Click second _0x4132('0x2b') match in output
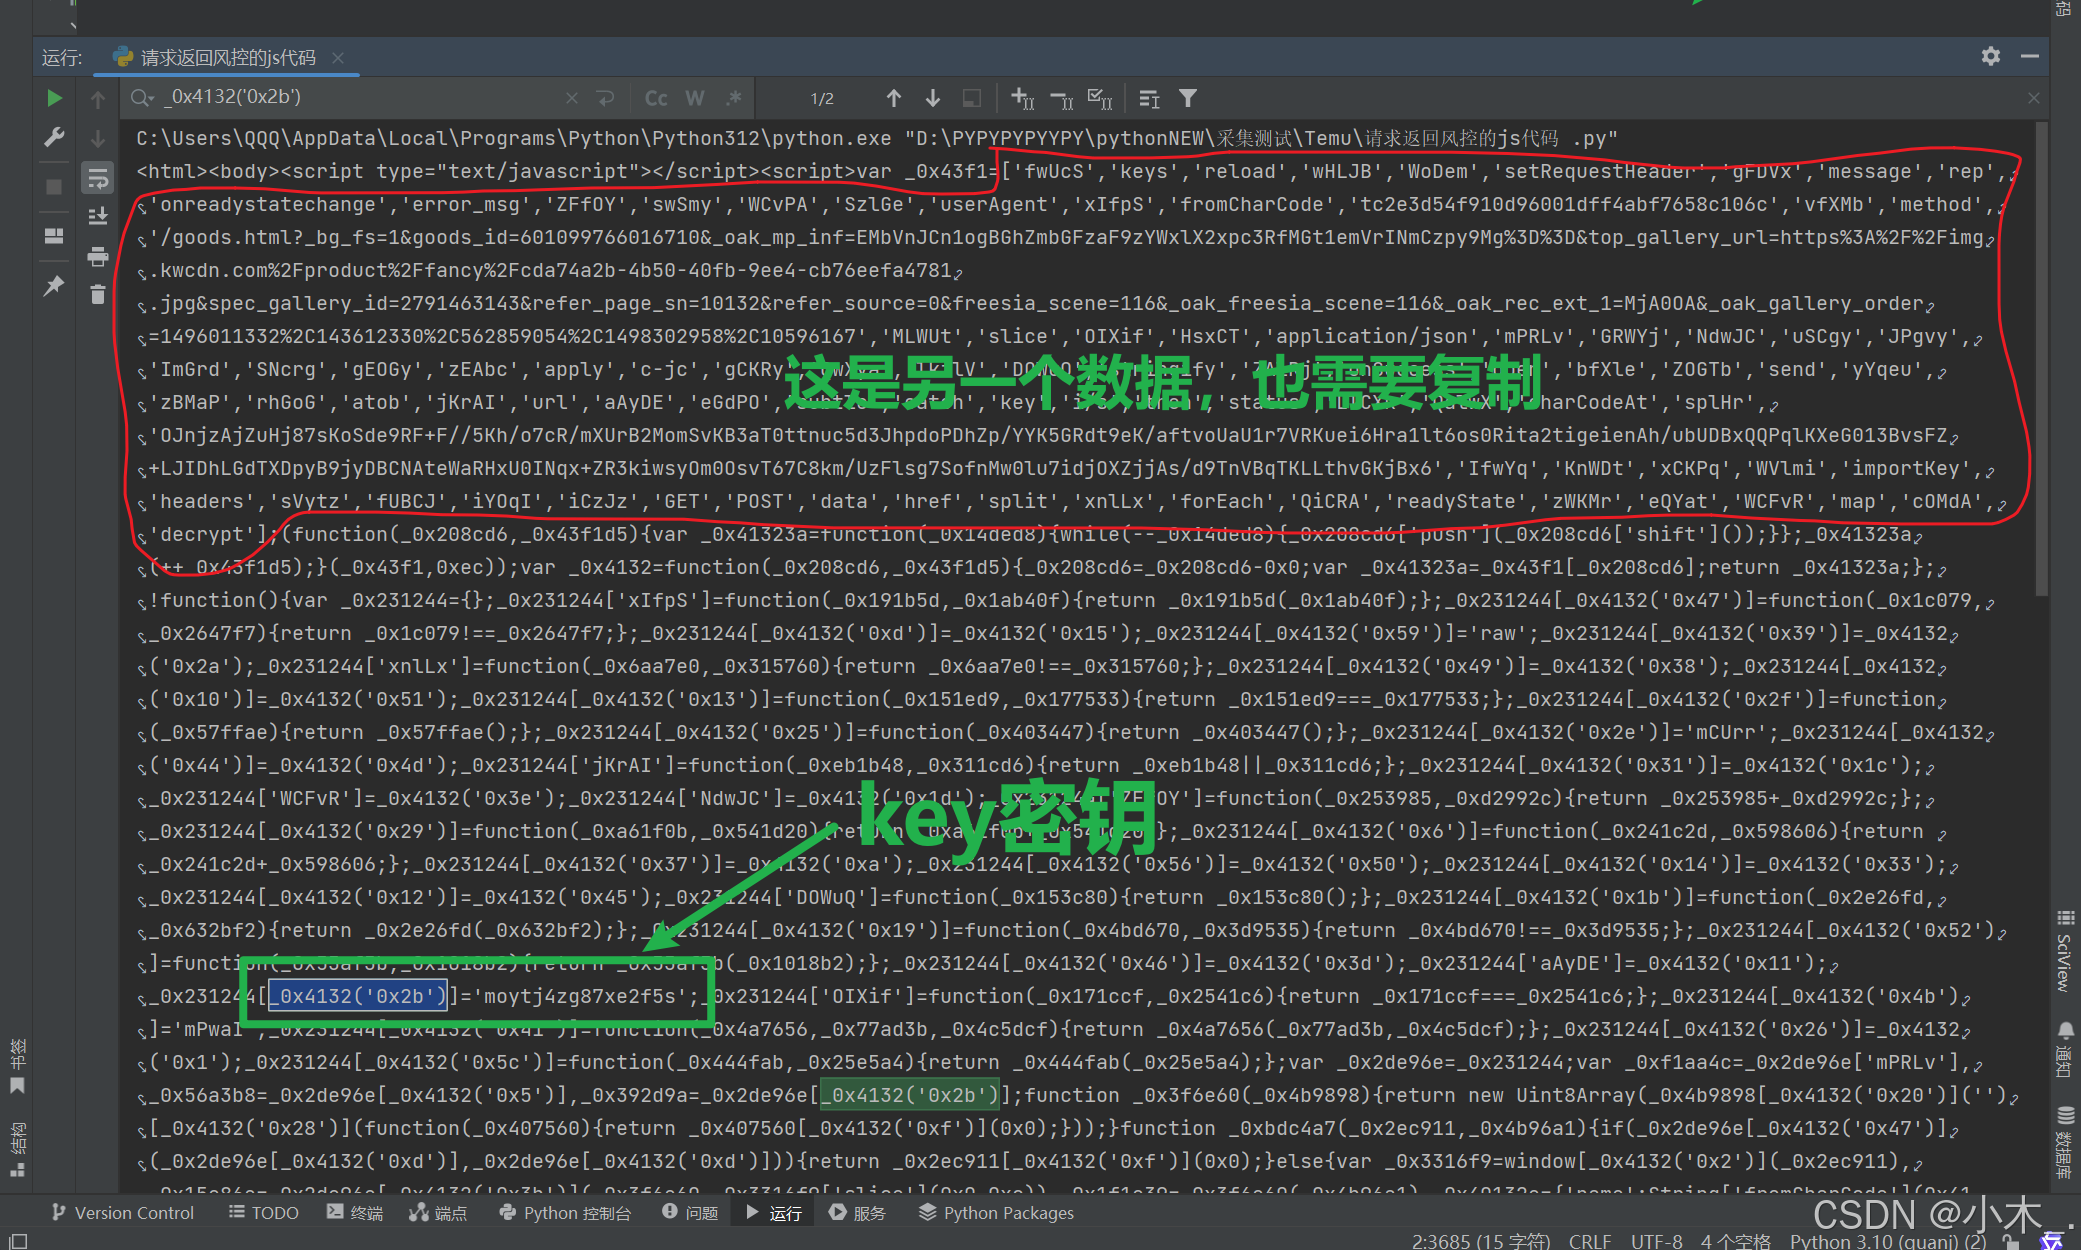 (910, 1095)
